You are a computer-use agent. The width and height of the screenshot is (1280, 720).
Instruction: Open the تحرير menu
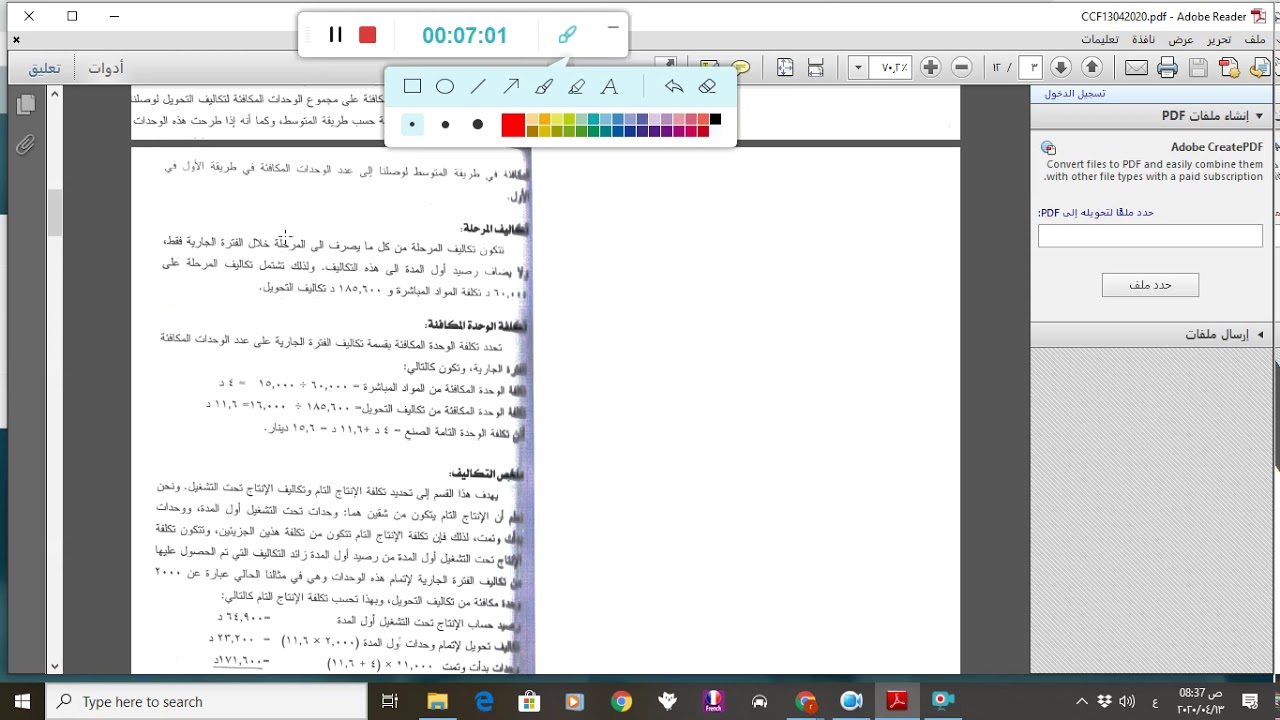pos(1218,40)
